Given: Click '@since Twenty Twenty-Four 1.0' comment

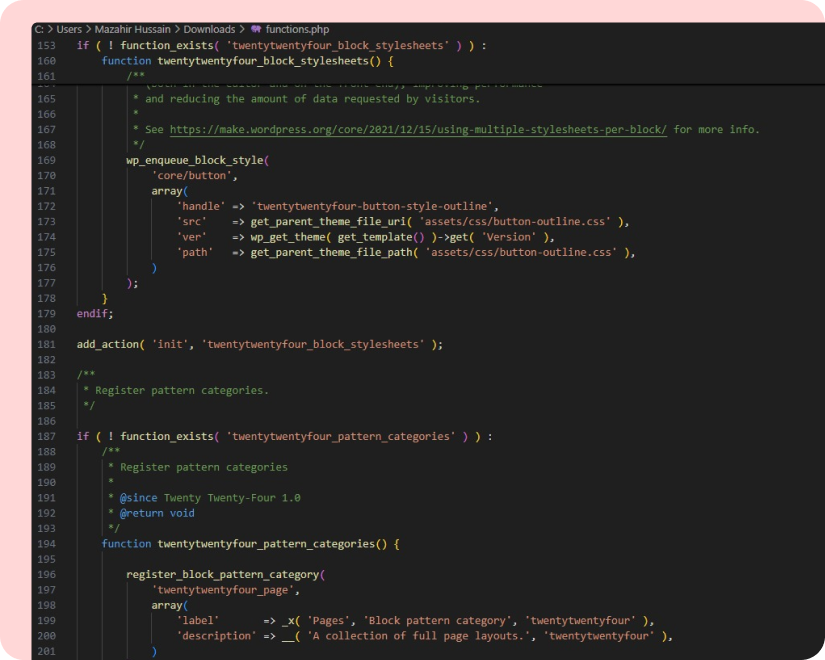Looking at the screenshot, I should (x=210, y=498).
